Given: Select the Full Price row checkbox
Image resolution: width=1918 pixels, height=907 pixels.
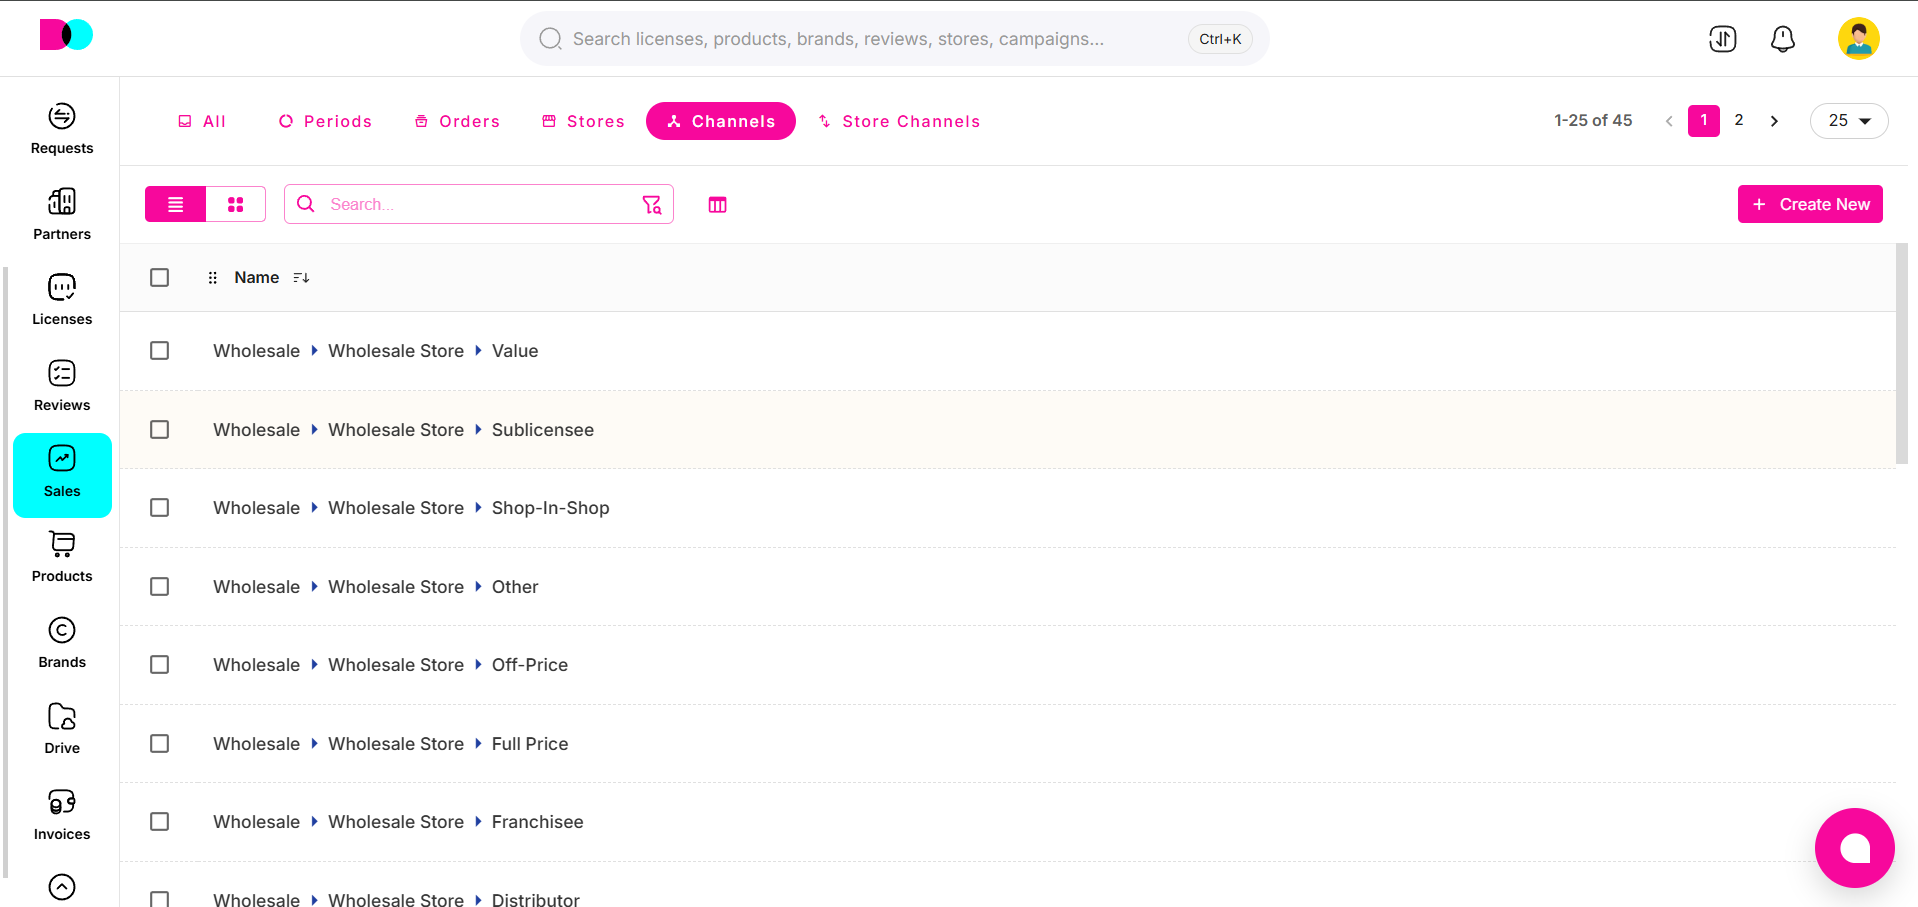Looking at the screenshot, I should [160, 744].
